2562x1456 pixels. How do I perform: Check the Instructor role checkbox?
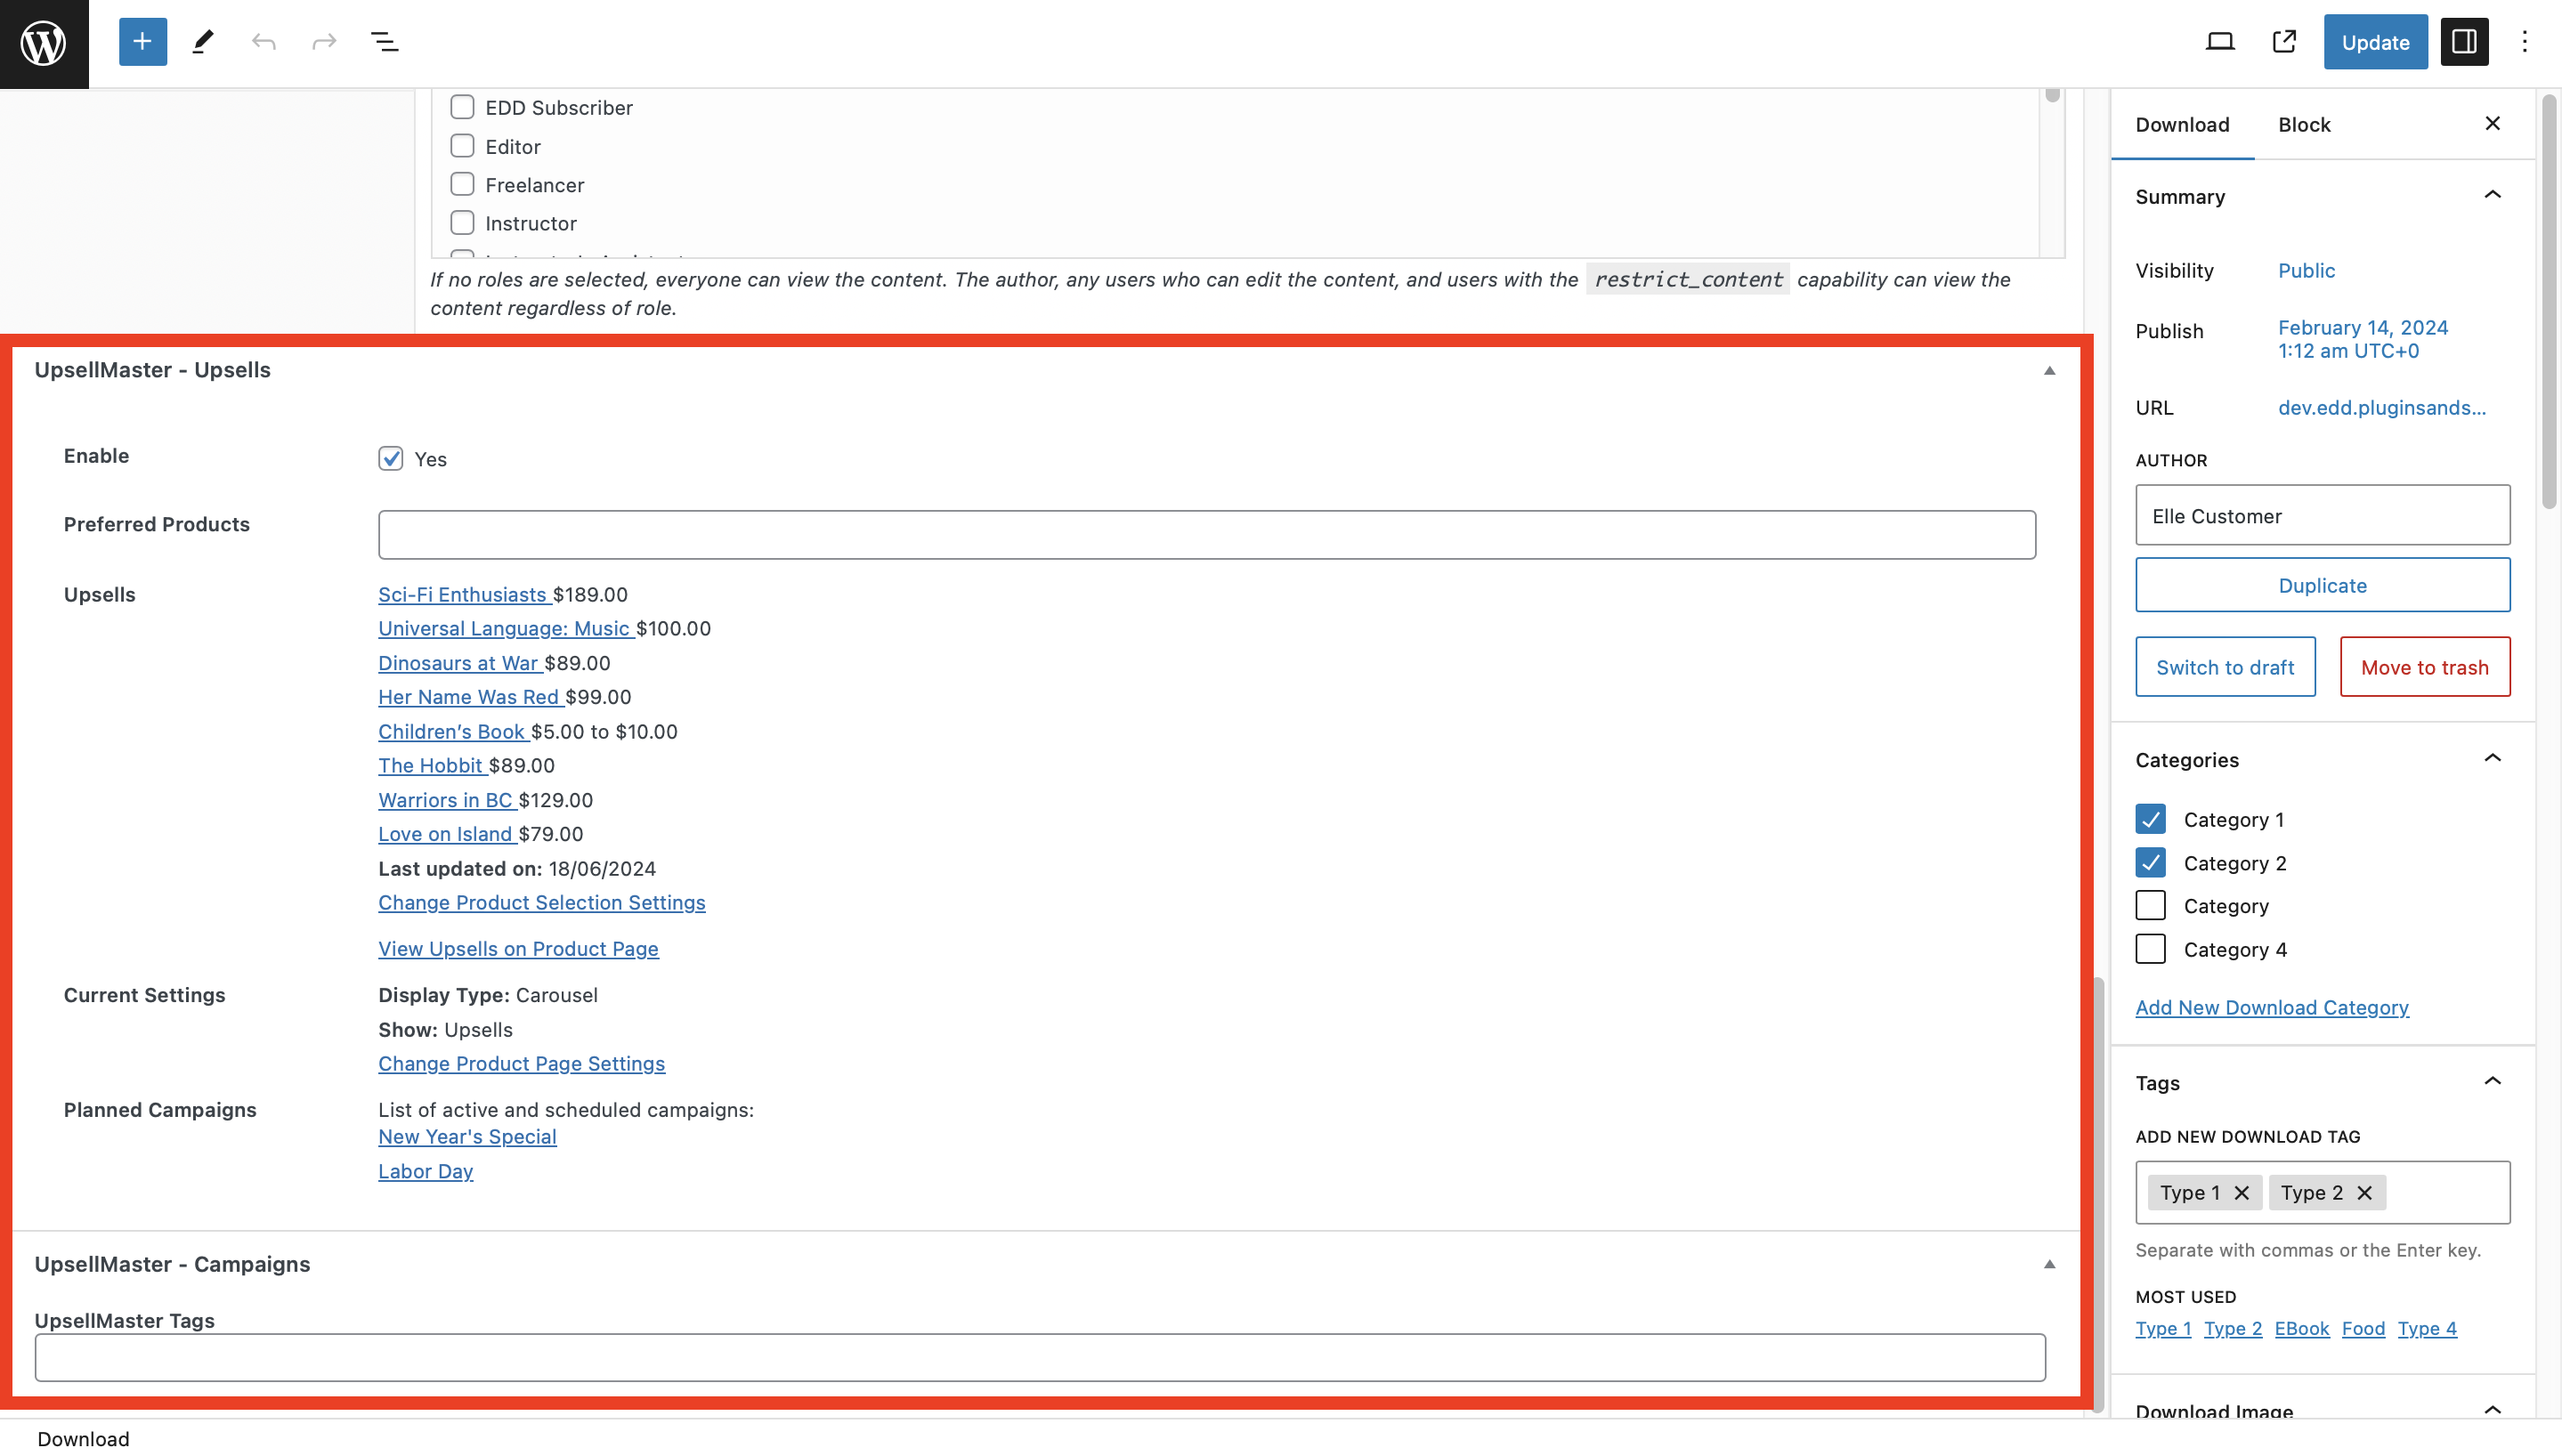pyautogui.click(x=462, y=222)
